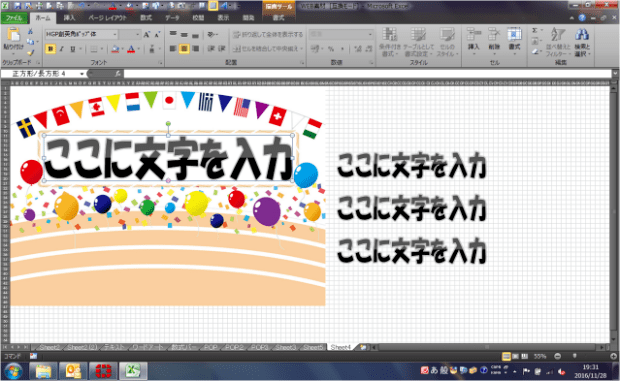
Task: Open the font color dropdown arrow
Action: (139, 49)
